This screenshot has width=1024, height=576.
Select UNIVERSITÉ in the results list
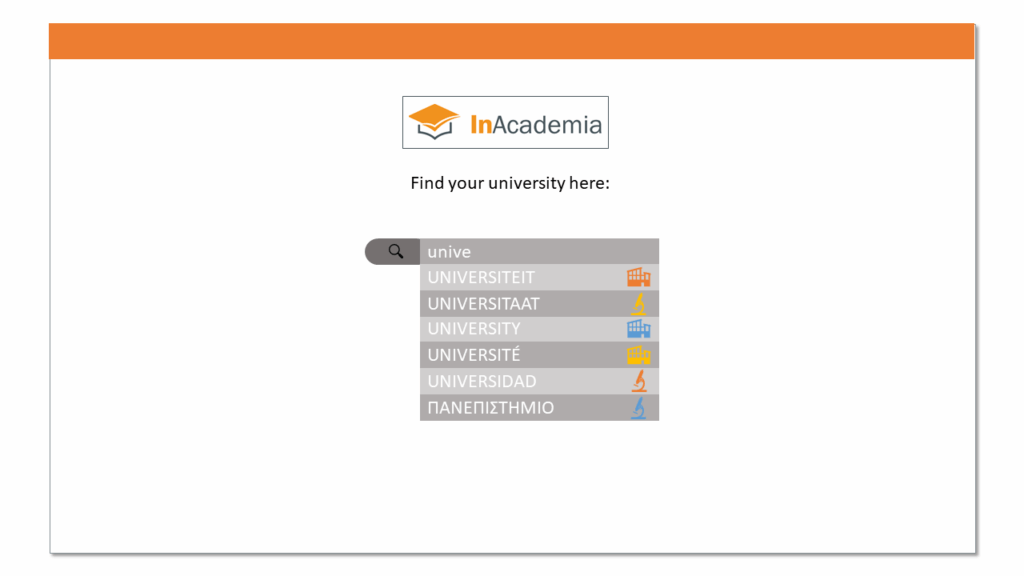(x=474, y=355)
